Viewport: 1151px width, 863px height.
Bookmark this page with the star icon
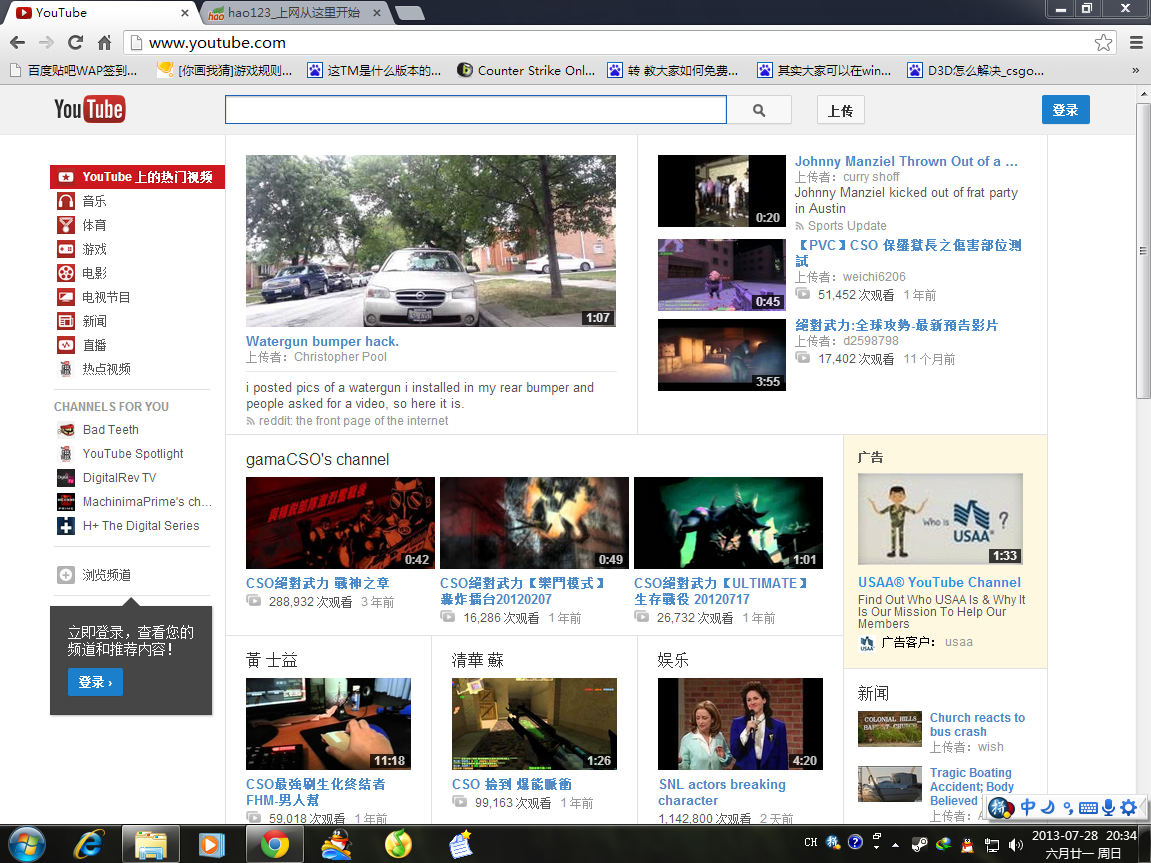[1103, 43]
